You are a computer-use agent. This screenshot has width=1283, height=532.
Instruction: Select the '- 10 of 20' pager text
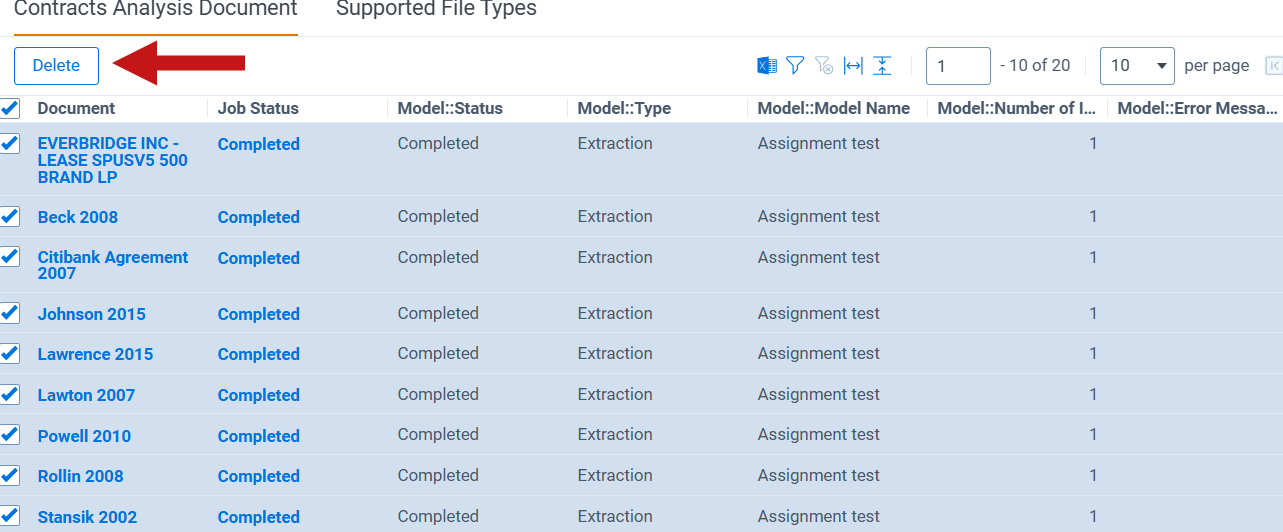click(x=1035, y=65)
